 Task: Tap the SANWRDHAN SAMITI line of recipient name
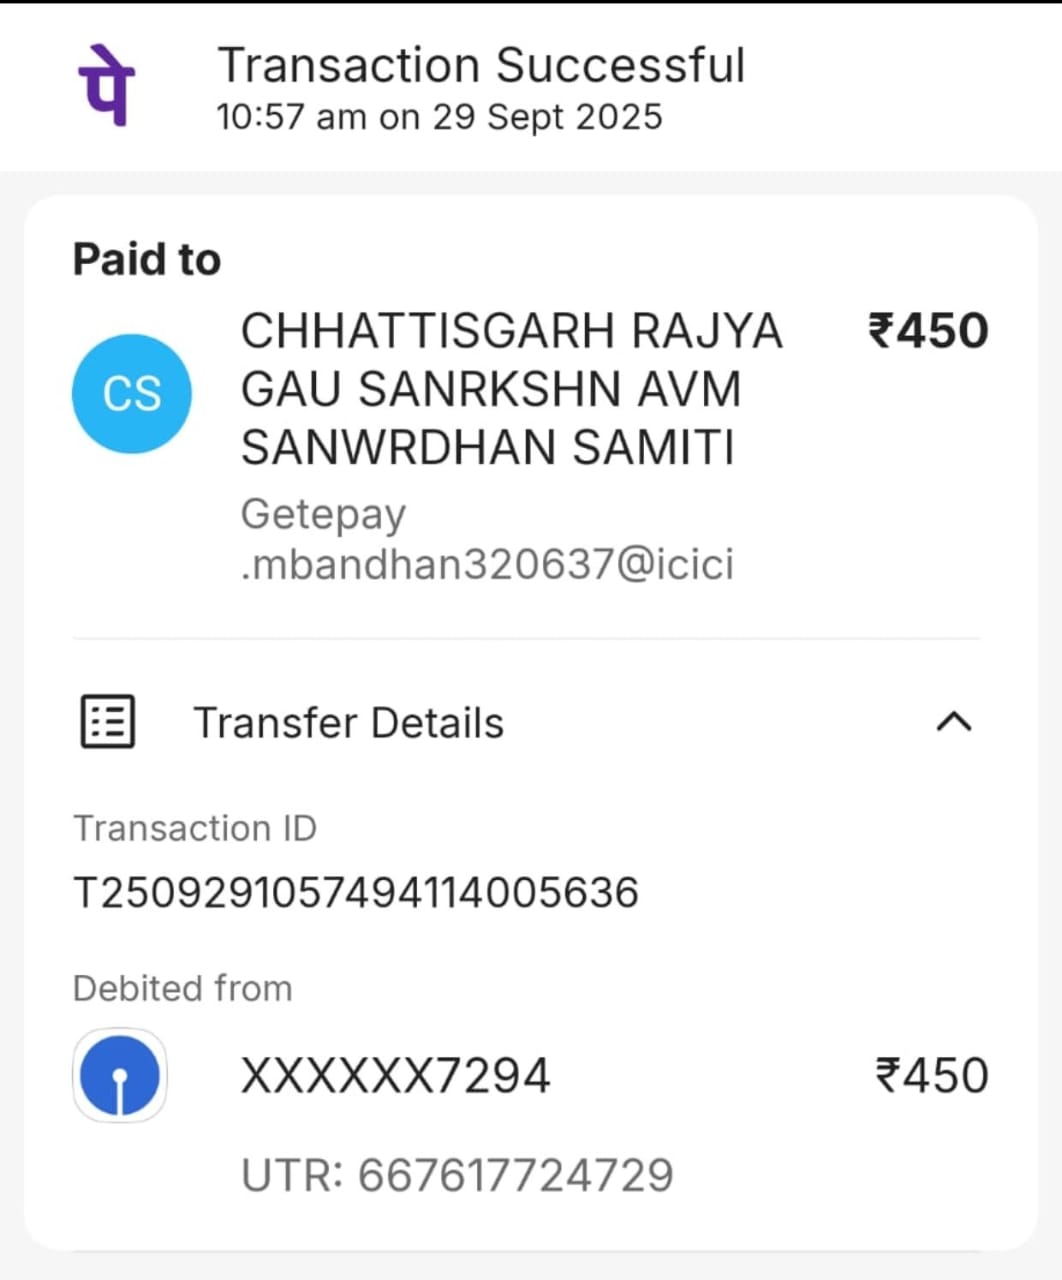tap(487, 447)
